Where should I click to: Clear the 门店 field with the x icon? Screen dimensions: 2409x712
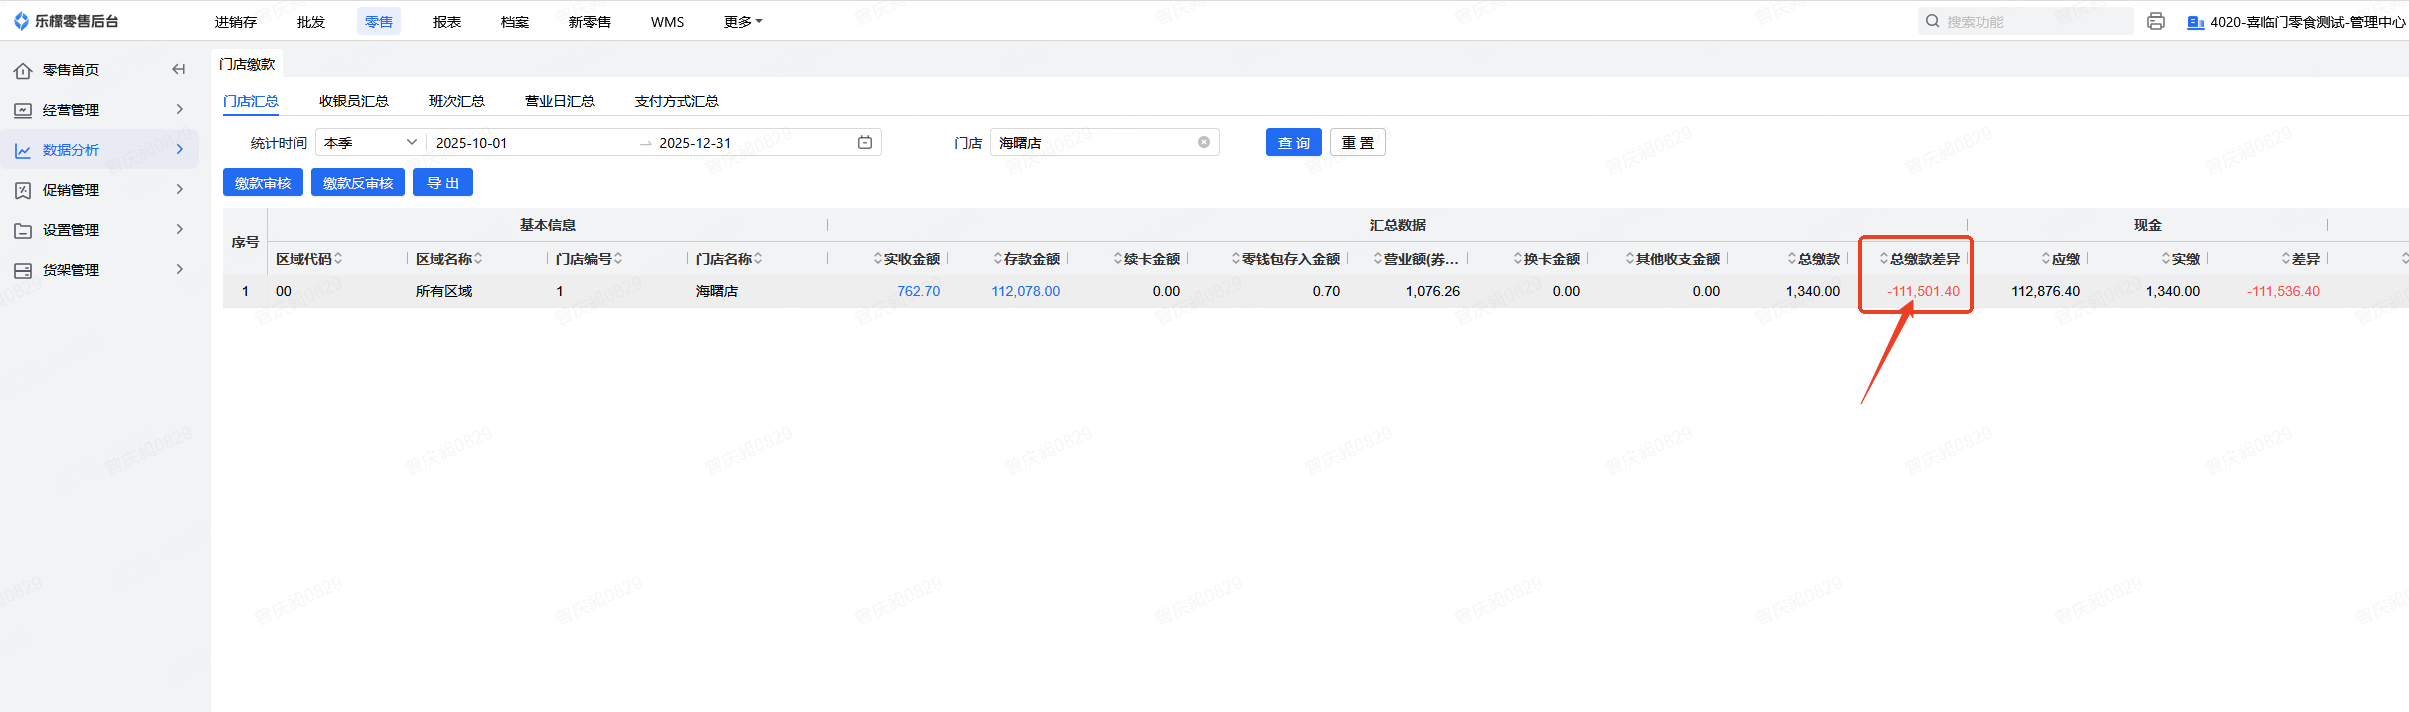(x=1204, y=143)
